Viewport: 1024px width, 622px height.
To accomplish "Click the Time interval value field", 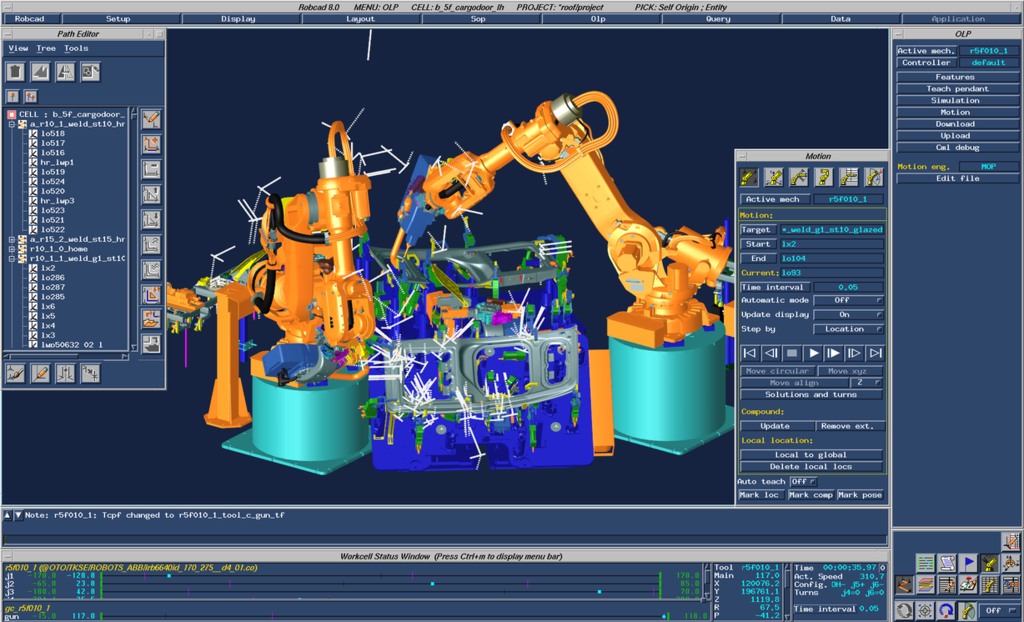I will (x=848, y=287).
